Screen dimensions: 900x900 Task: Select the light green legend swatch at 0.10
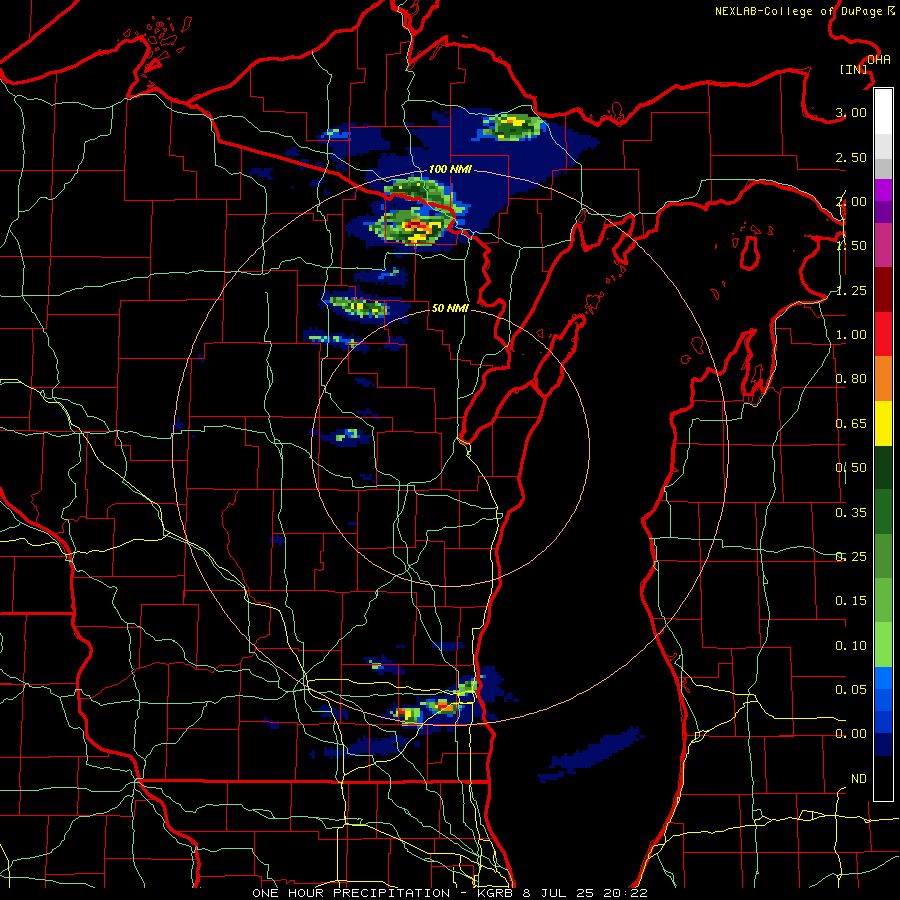(883, 645)
